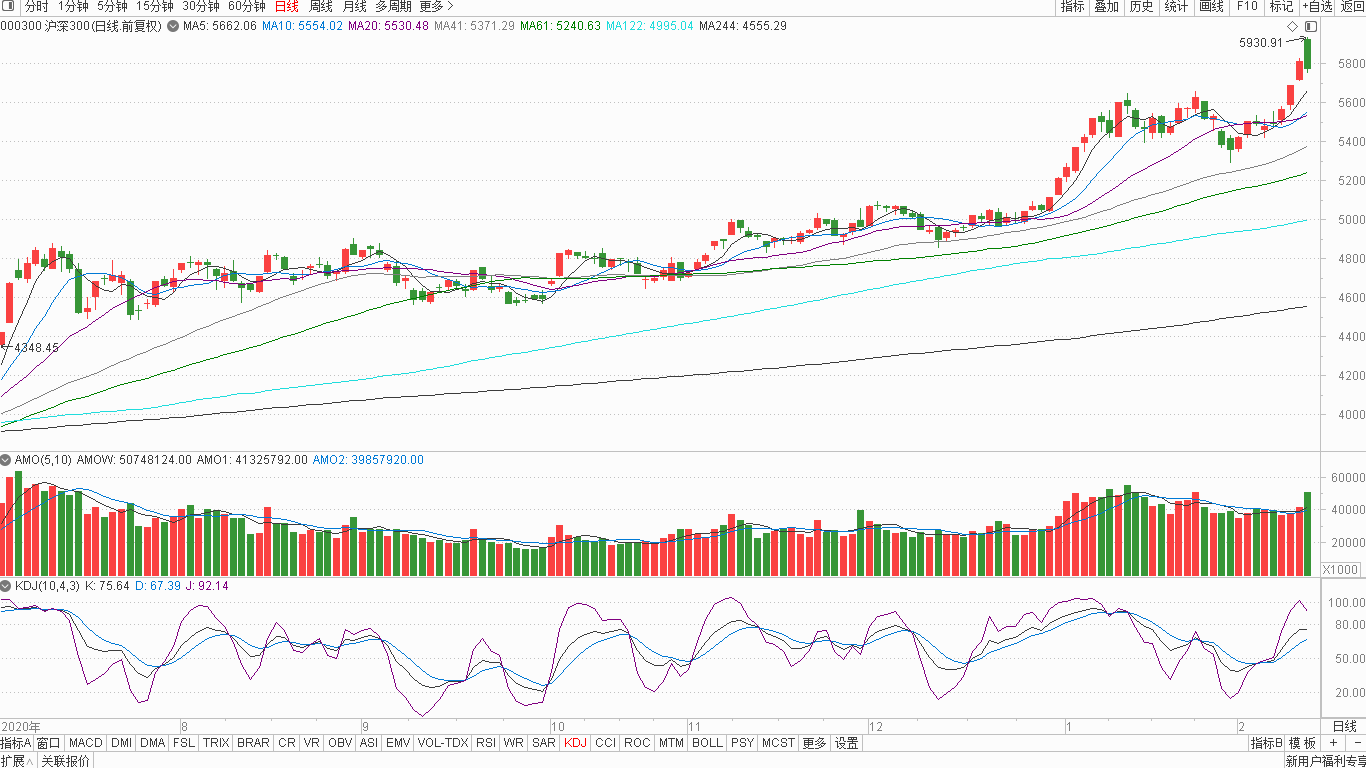Click the 日线 label at bottom-right

[x=1345, y=726]
